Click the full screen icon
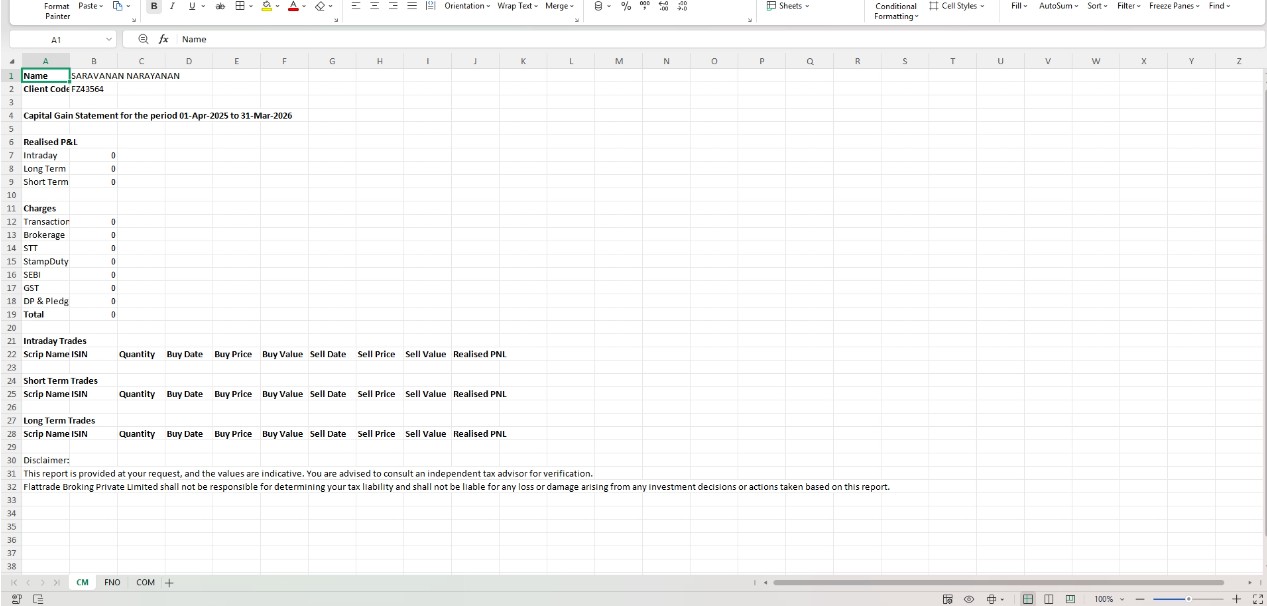The image size is (1267, 606). (1256, 599)
